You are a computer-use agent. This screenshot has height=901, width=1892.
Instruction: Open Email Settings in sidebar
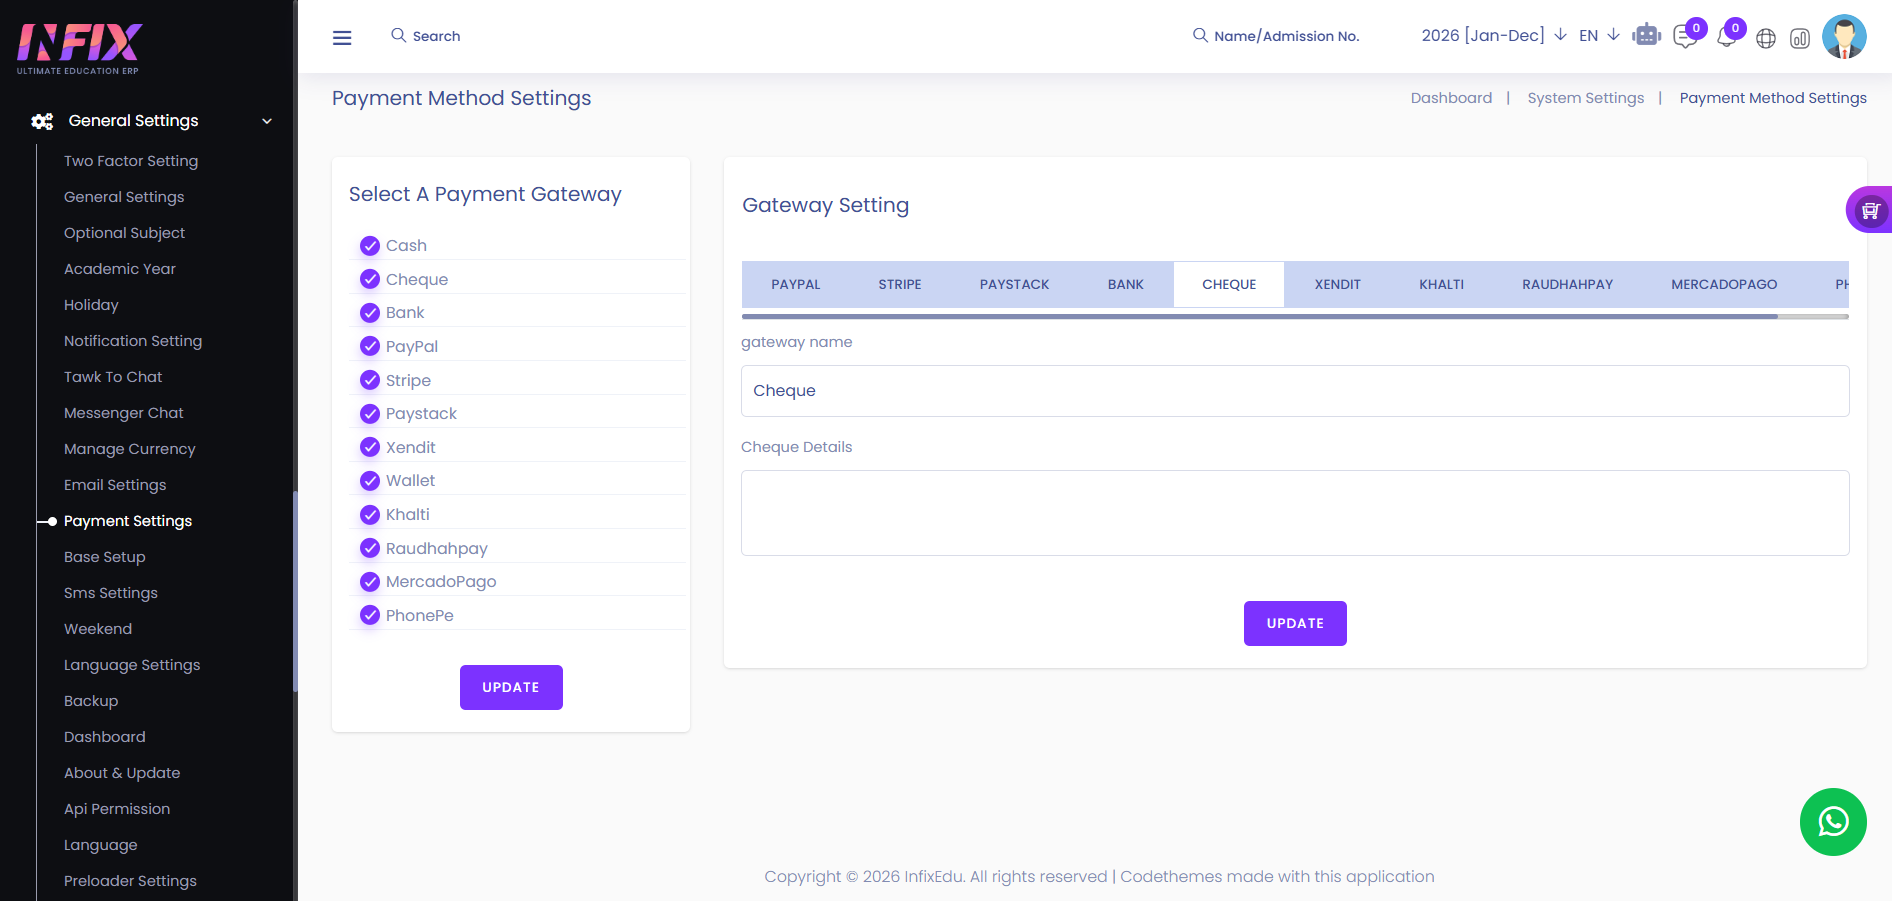point(115,485)
